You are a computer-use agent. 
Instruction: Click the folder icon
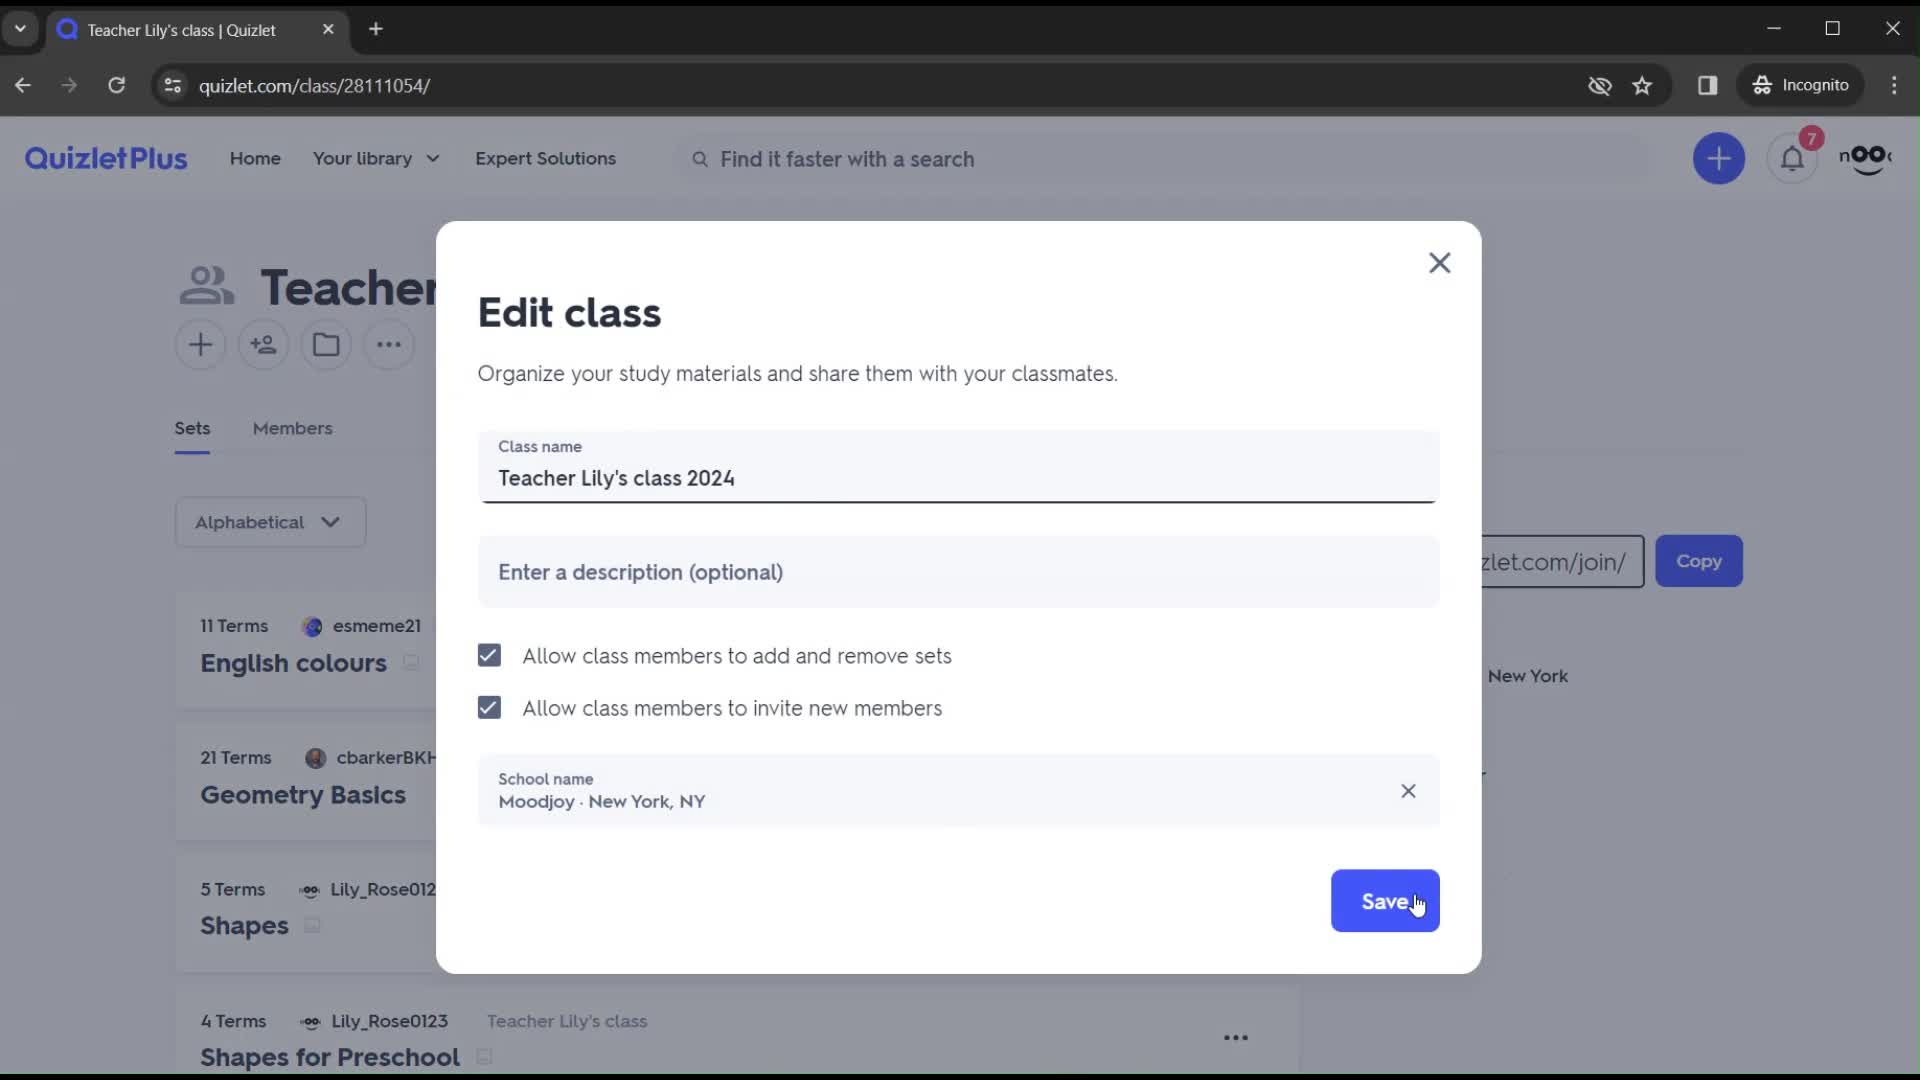point(326,344)
